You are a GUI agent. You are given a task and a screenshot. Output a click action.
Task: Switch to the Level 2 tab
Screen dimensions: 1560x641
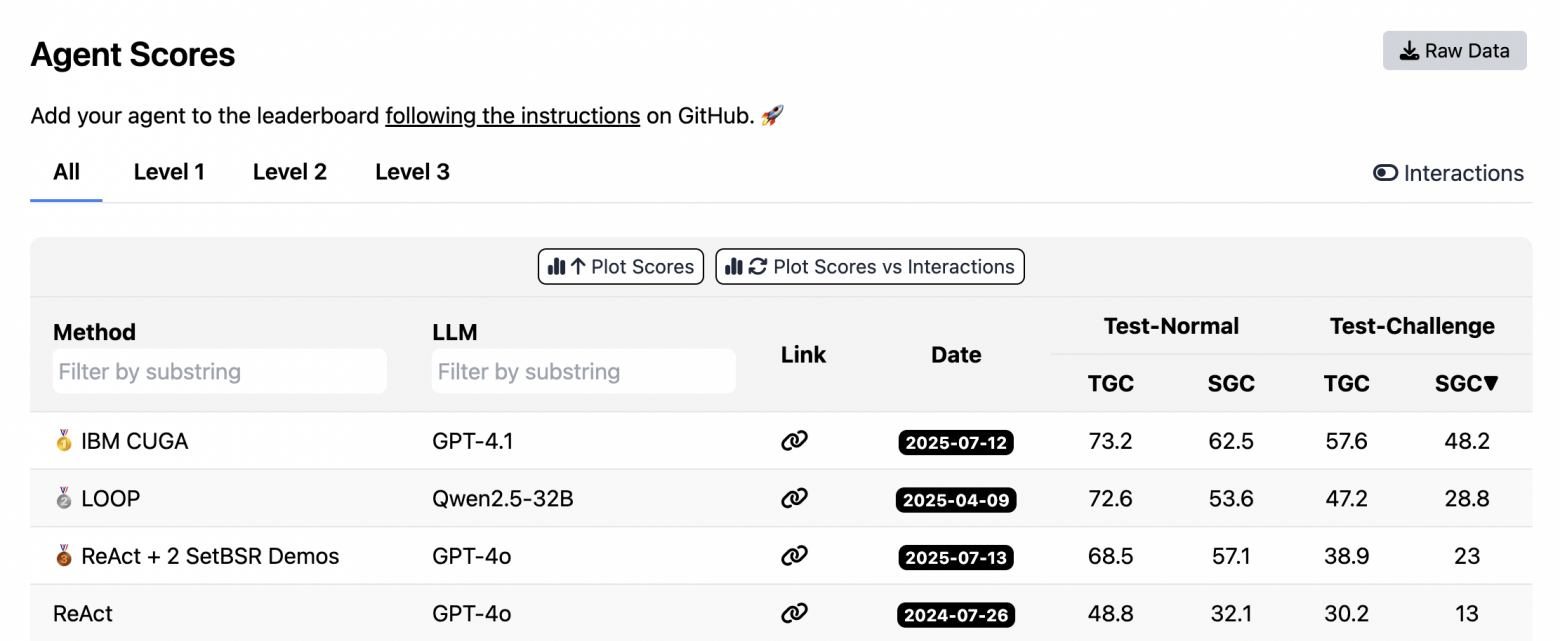tap(290, 172)
